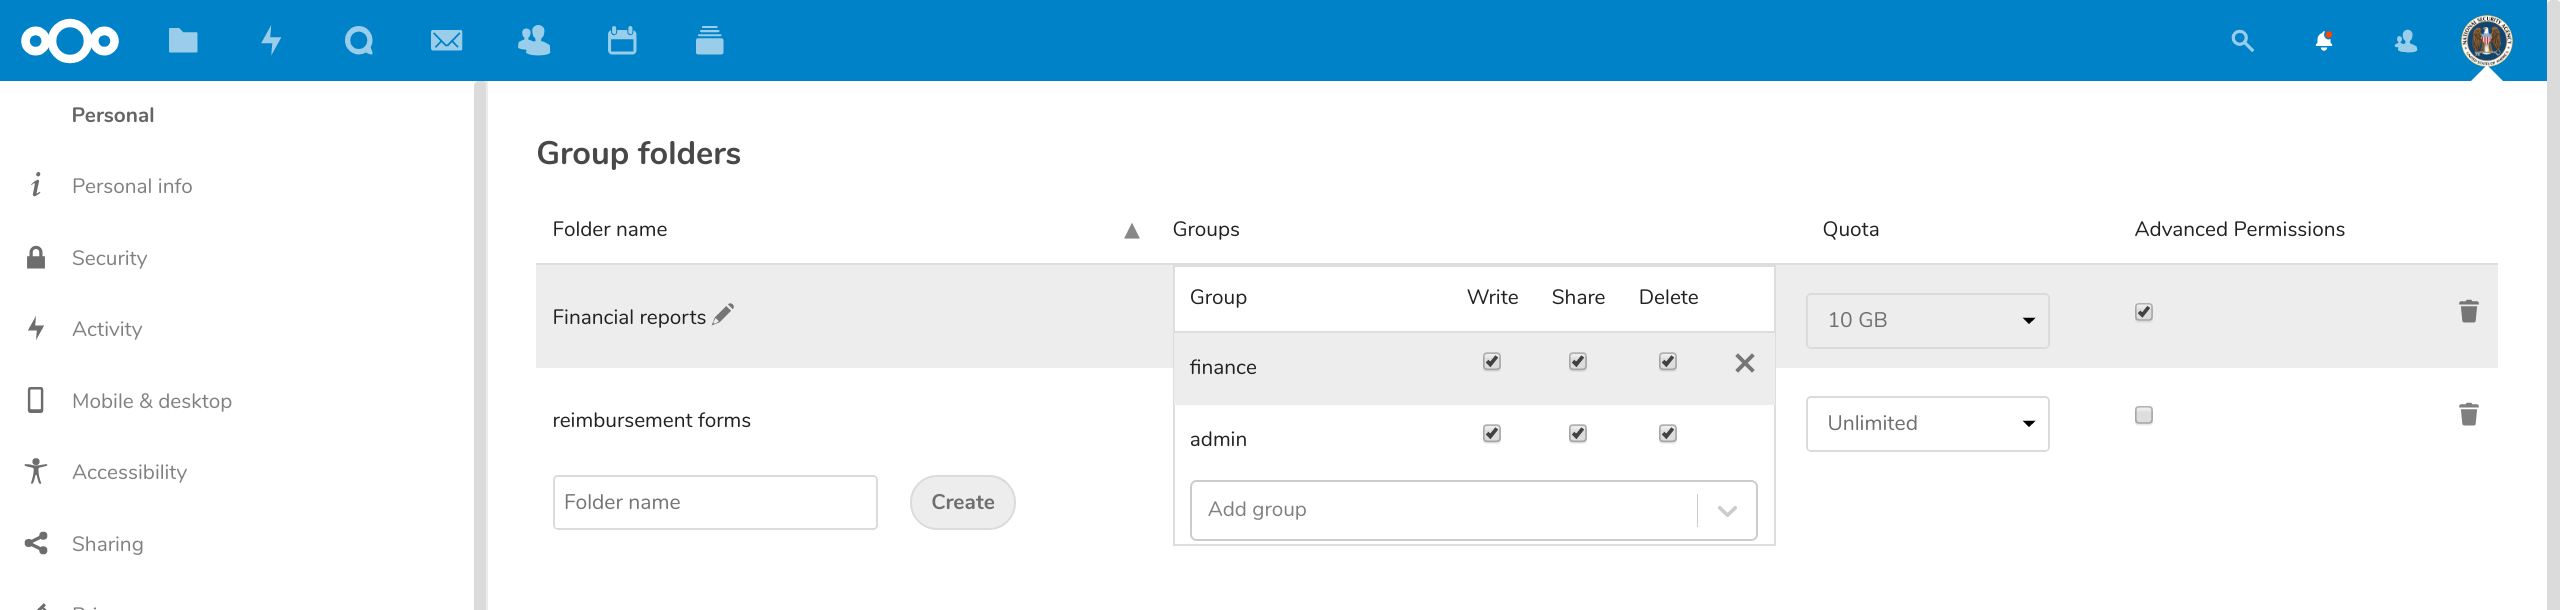Select the Financial reports folder name
Screen dimensions: 2560x610
click(x=629, y=317)
